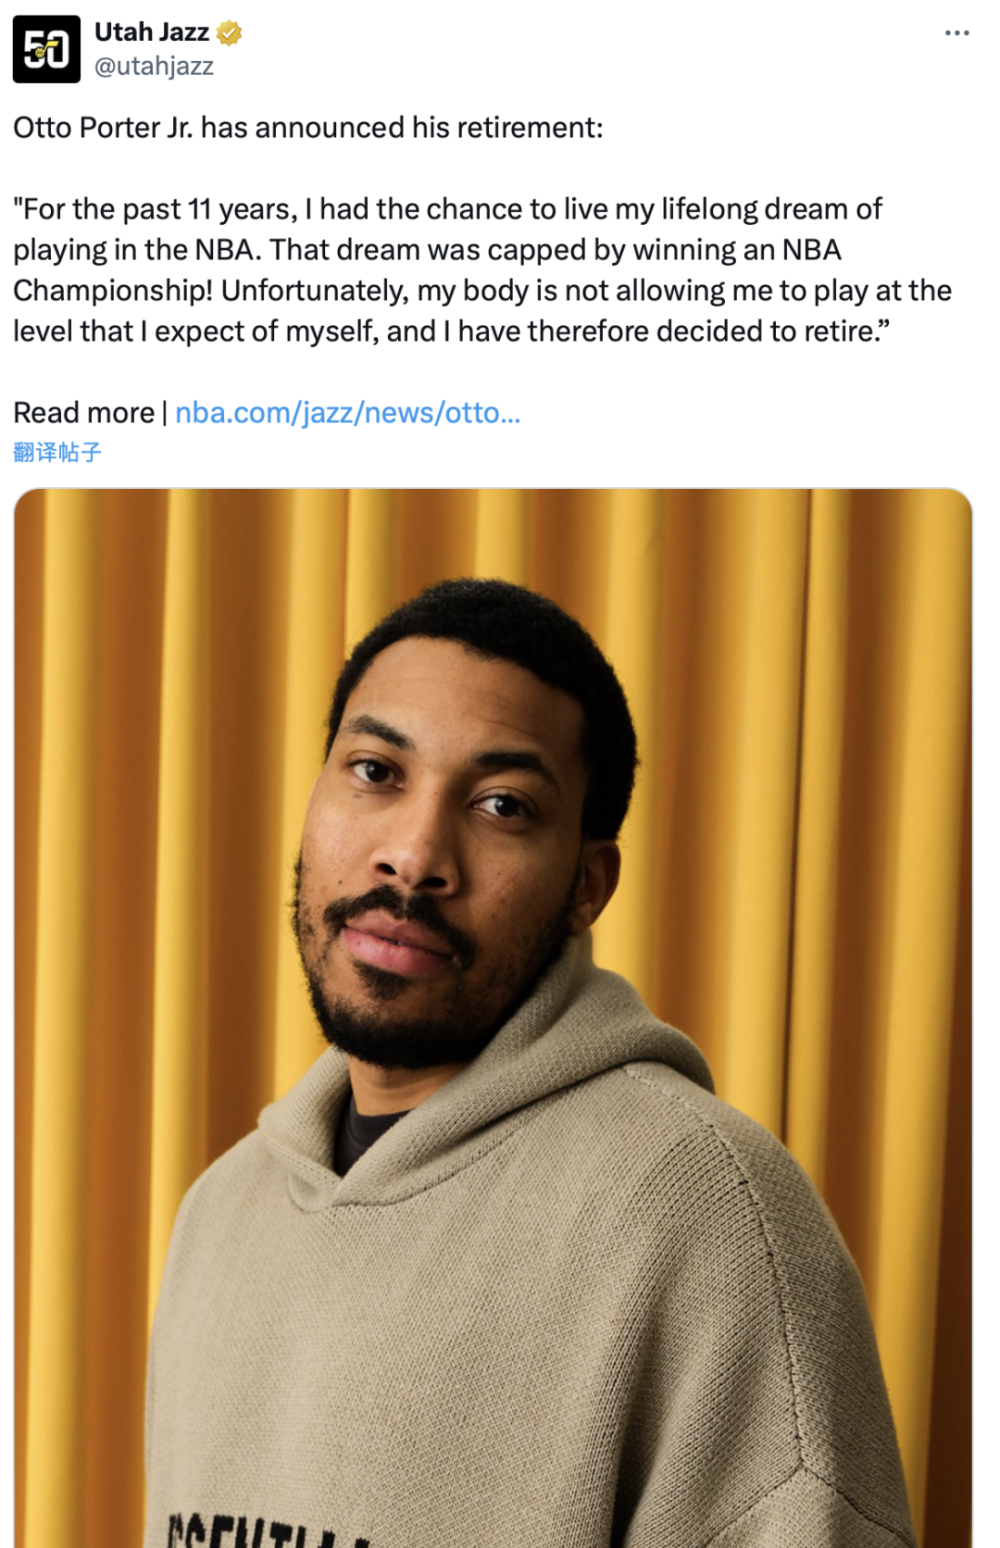Click the Utah Jazz 50 logo avatar
This screenshot has height=1548, width=1000.
click(46, 48)
